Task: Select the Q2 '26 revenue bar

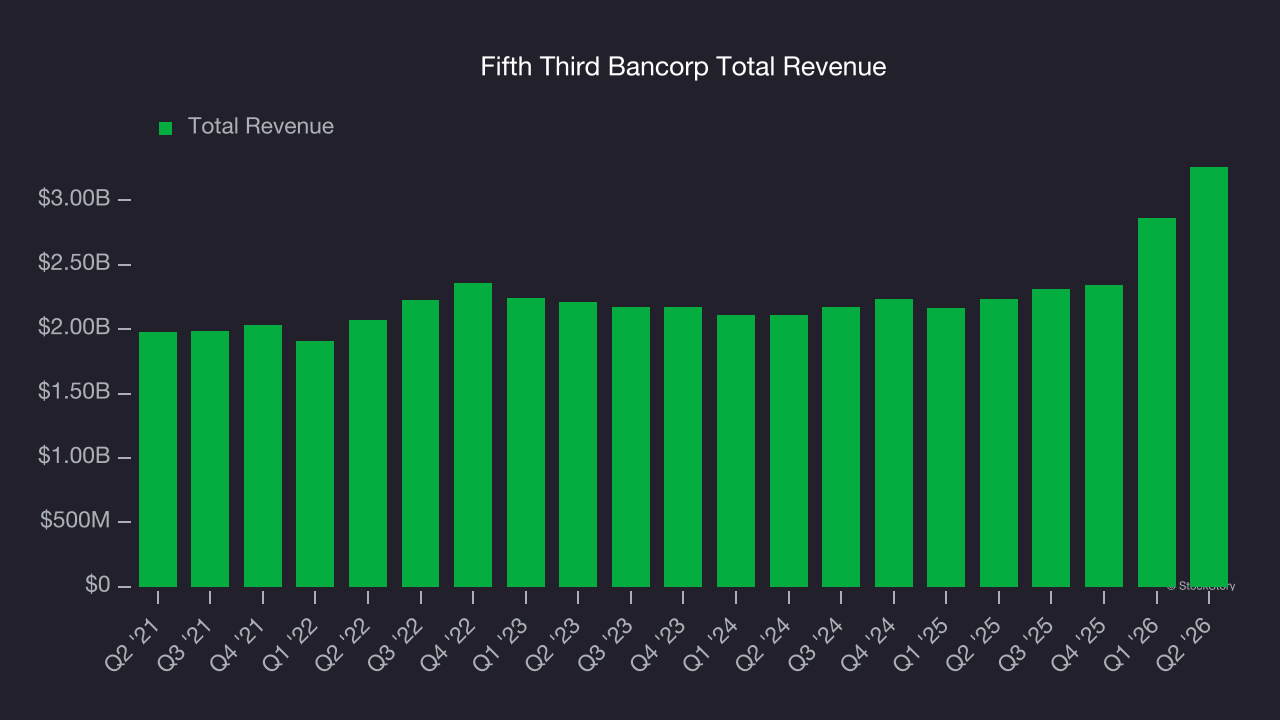Action: [x=1209, y=377]
